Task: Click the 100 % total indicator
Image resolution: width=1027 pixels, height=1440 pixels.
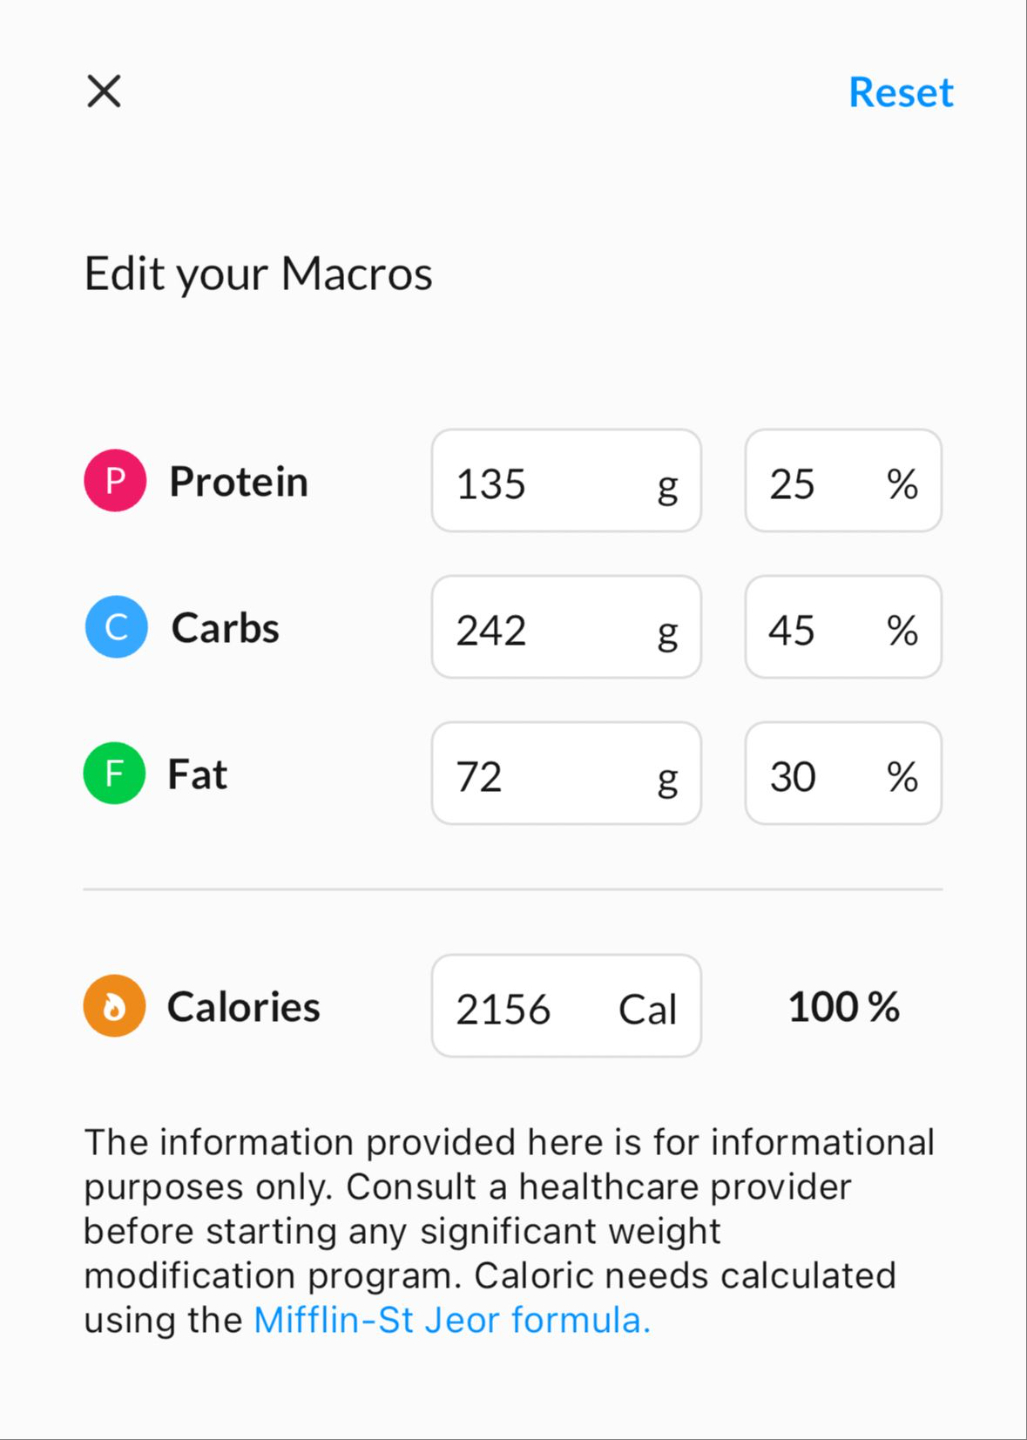Action: coord(843,1007)
